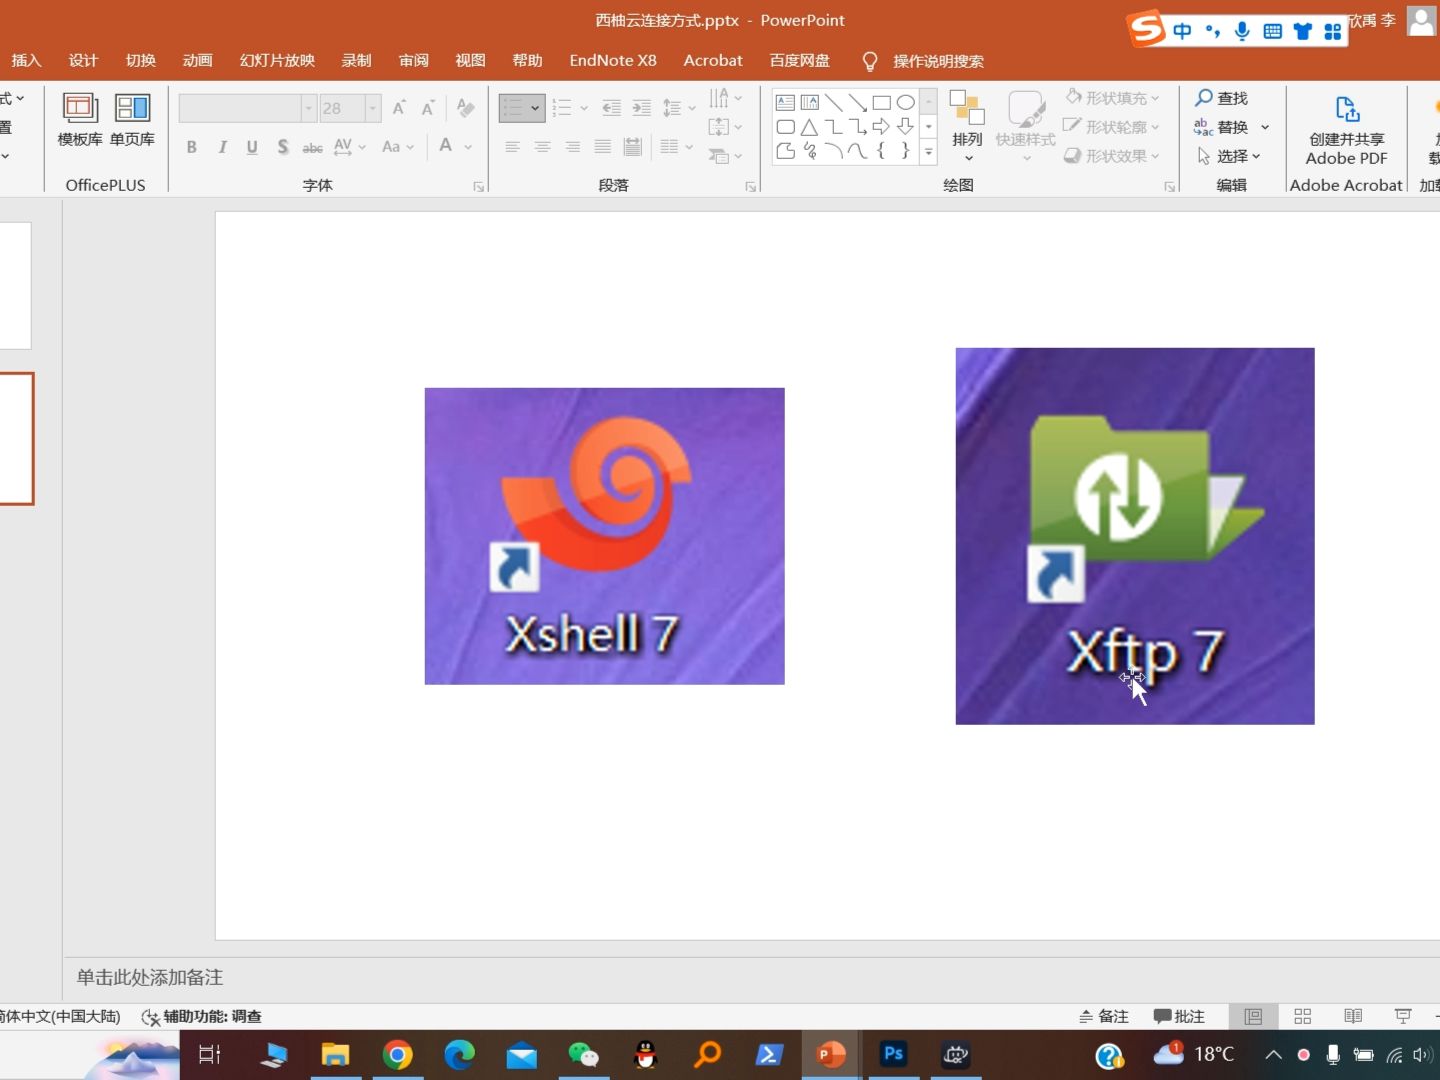Open the EndNote X8 tab

pyautogui.click(x=613, y=60)
